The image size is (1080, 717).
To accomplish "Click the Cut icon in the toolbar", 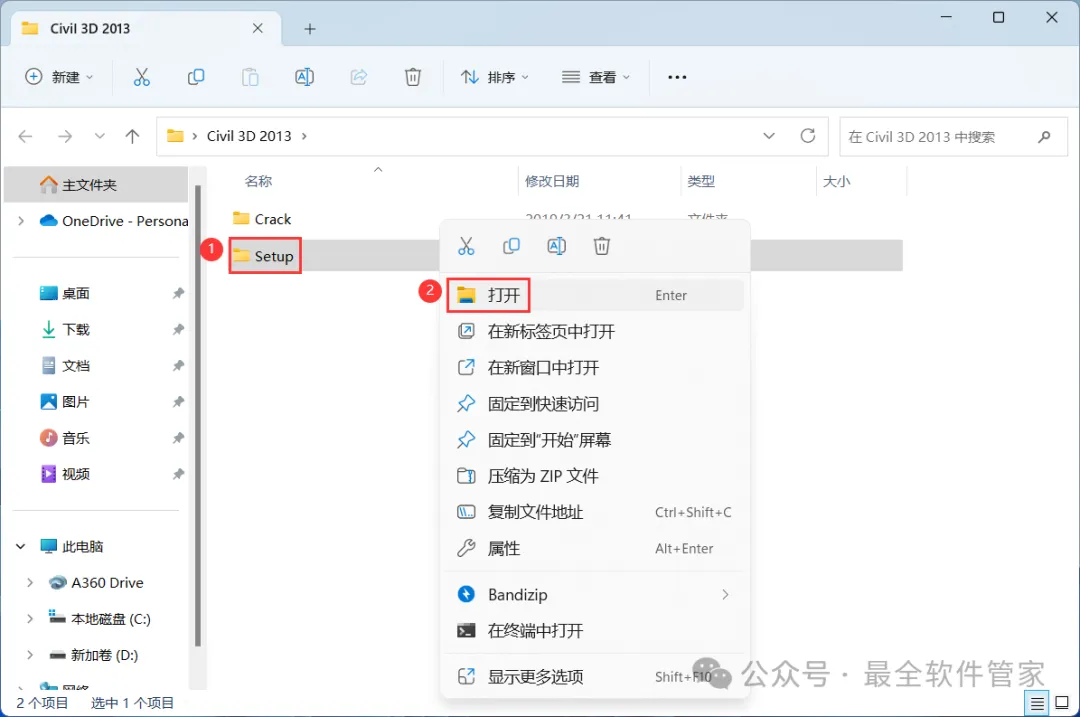I will 141,77.
